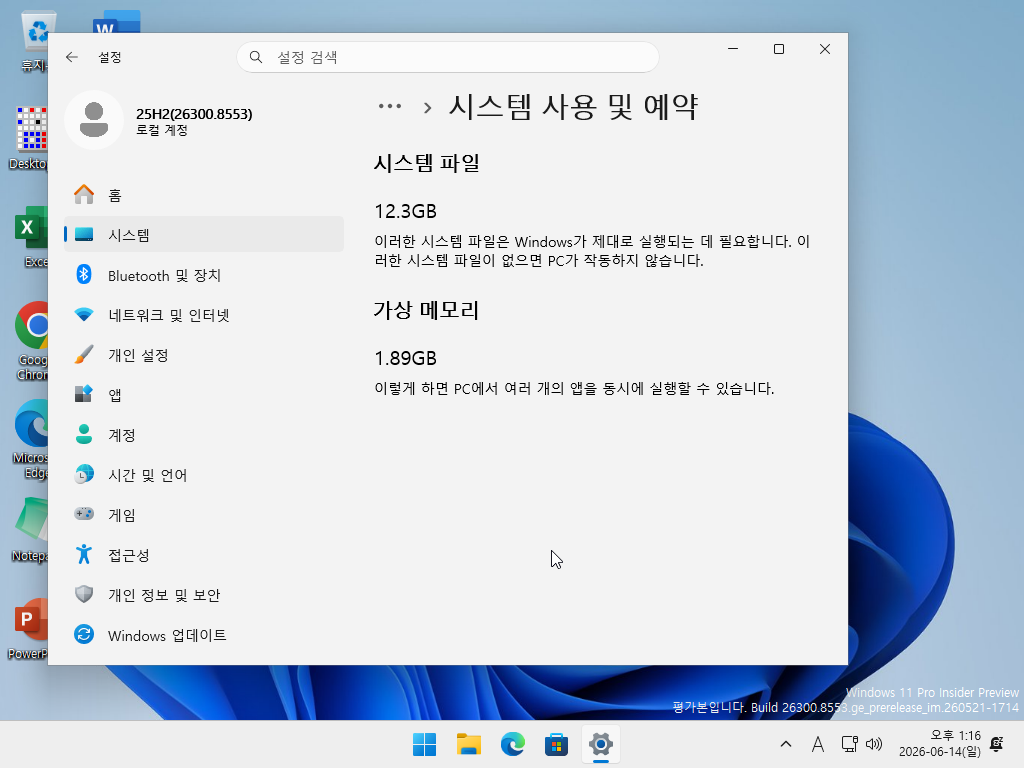
Task: Click the 시간 및 언어 globe-clock icon
Action: click(84, 474)
